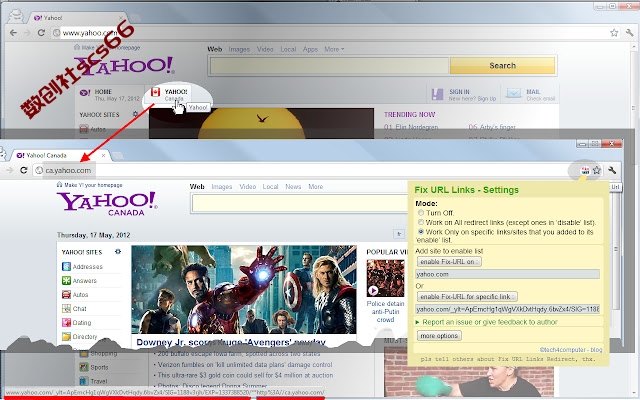Open the Yahoo! Sites gear in the background window
640x400 pixels.
pos(136,114)
